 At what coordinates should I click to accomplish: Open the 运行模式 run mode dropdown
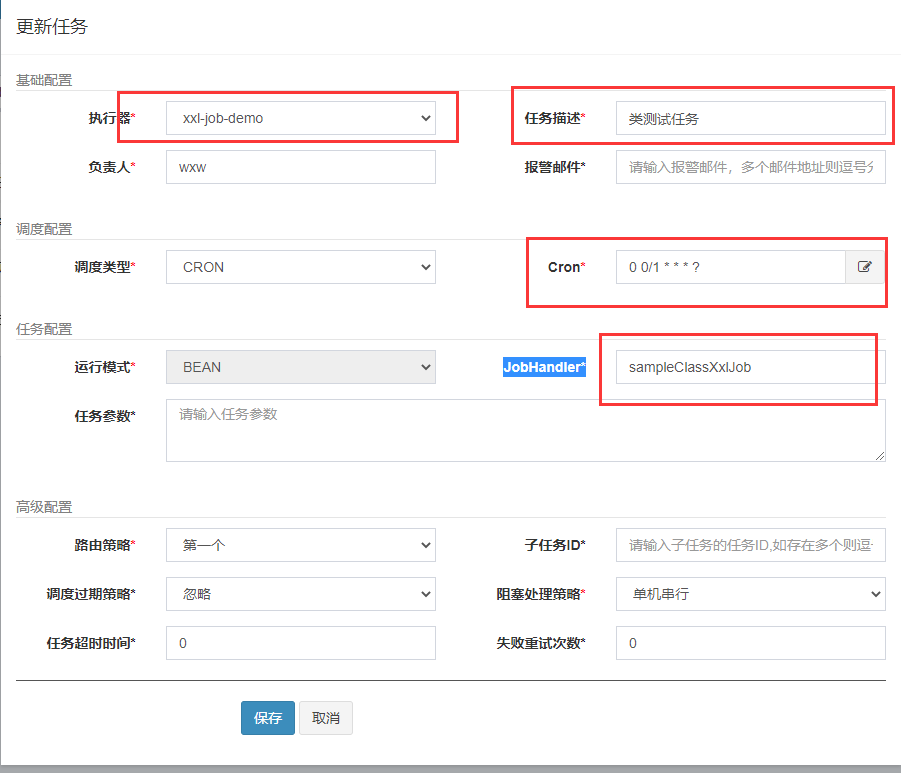(x=300, y=367)
